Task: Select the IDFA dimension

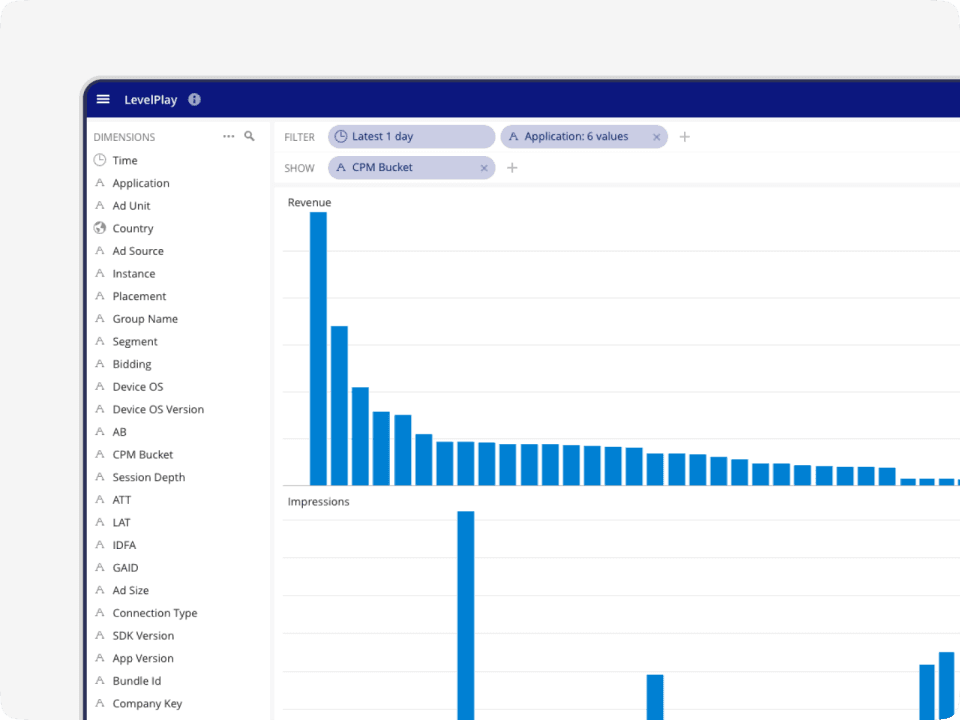Action: click(x=124, y=546)
